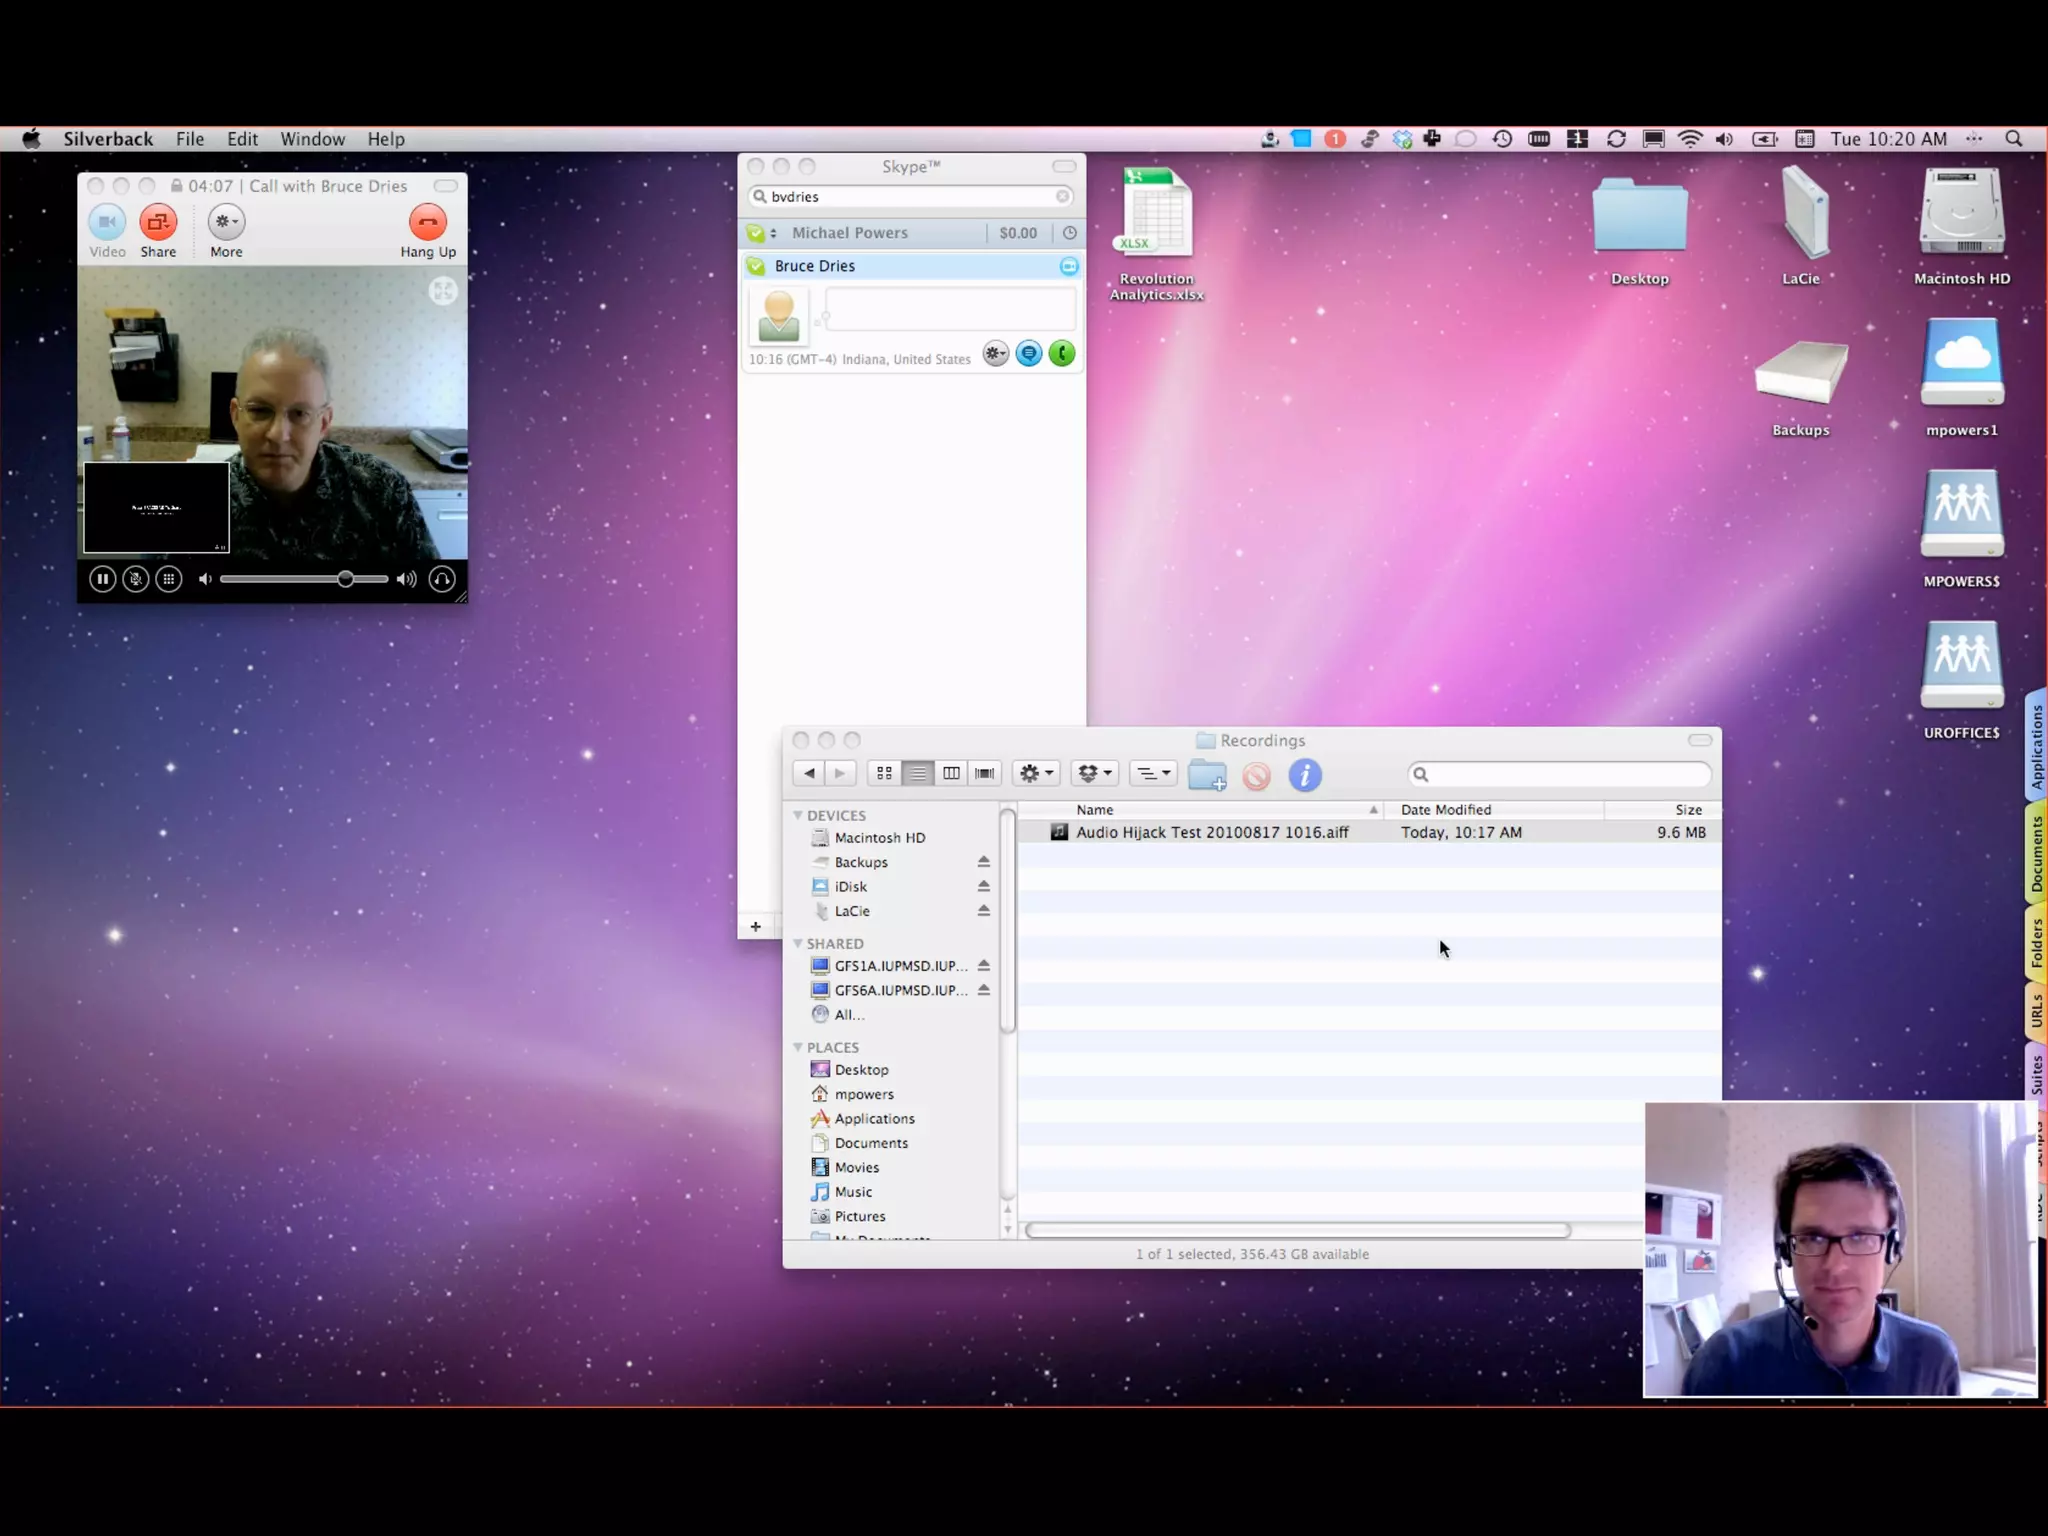Click the New Folder icon in Finder toolbar
Viewport: 2048px width, 1536px height.
coord(1207,775)
